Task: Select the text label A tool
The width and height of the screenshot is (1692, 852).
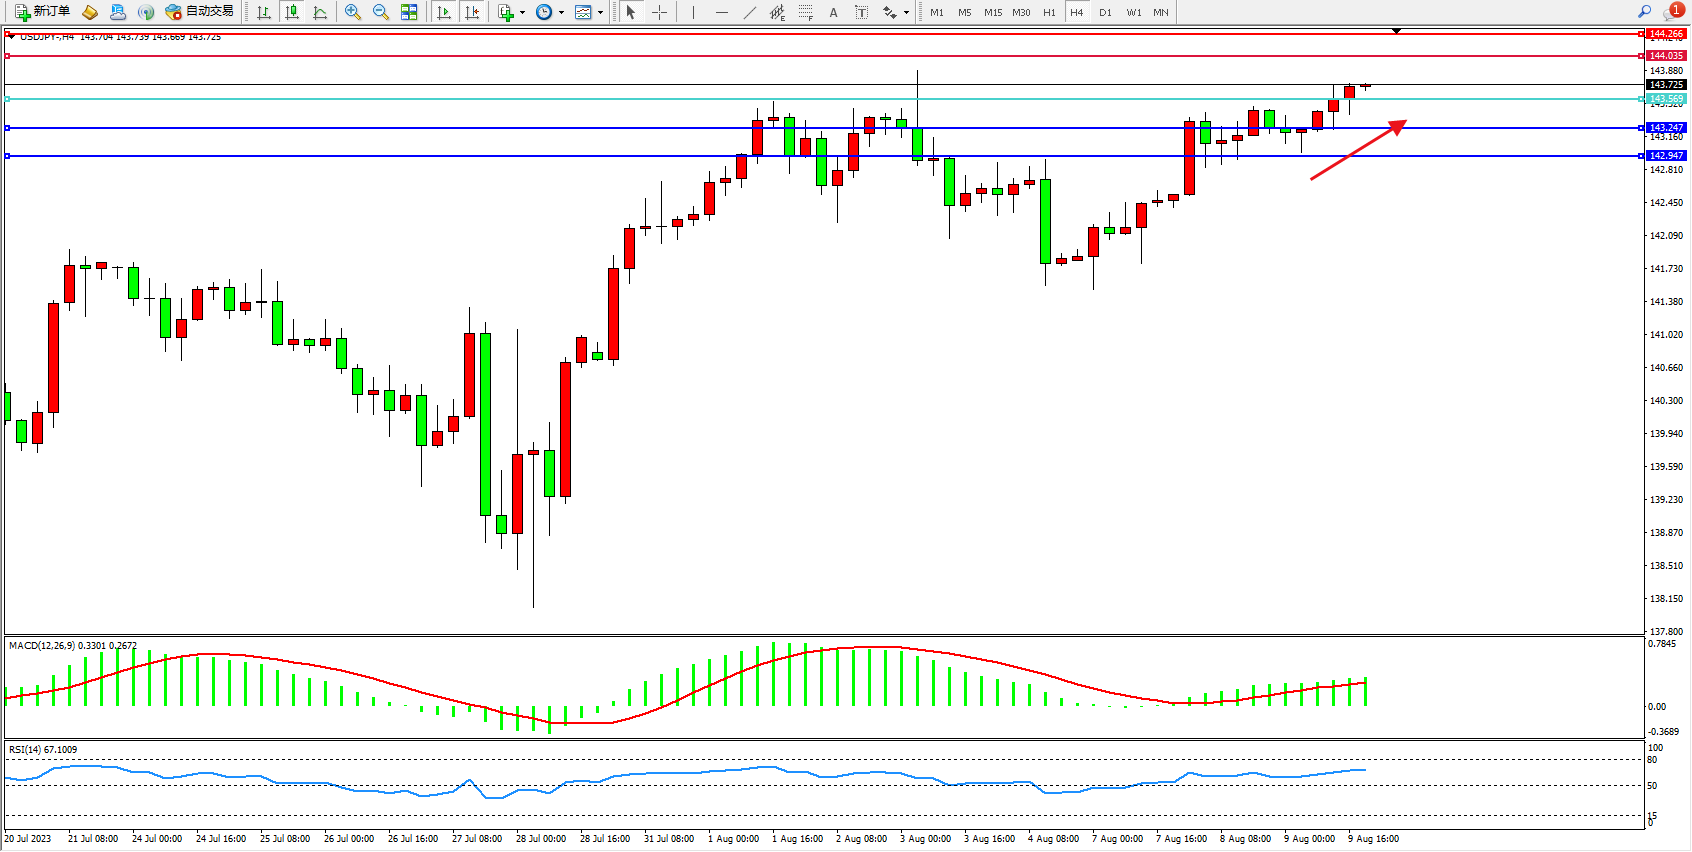Action: point(833,12)
